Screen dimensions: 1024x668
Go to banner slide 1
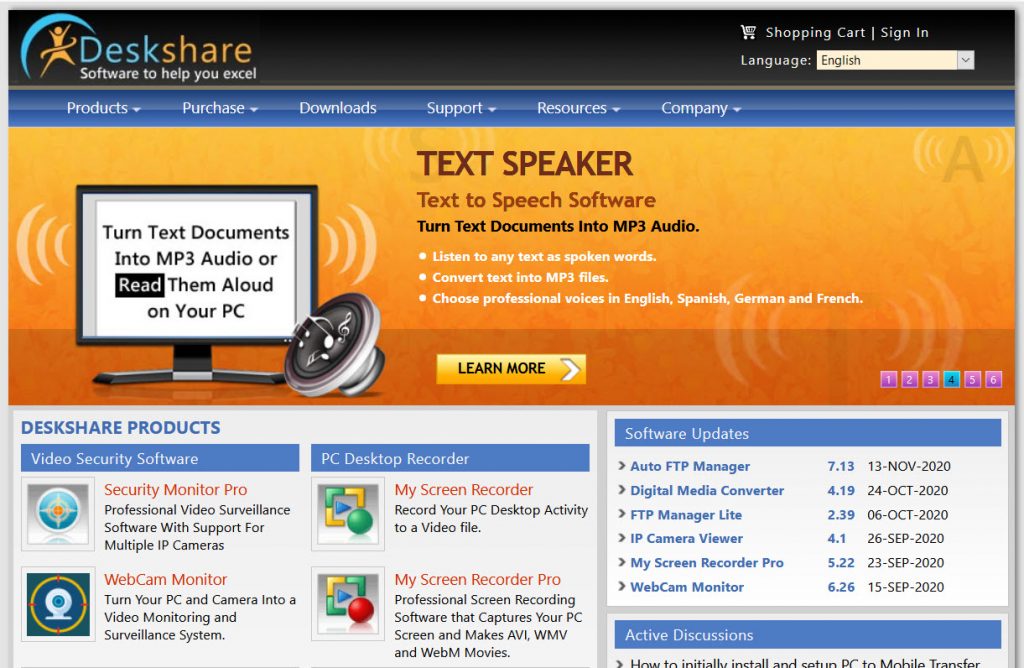pos(888,379)
